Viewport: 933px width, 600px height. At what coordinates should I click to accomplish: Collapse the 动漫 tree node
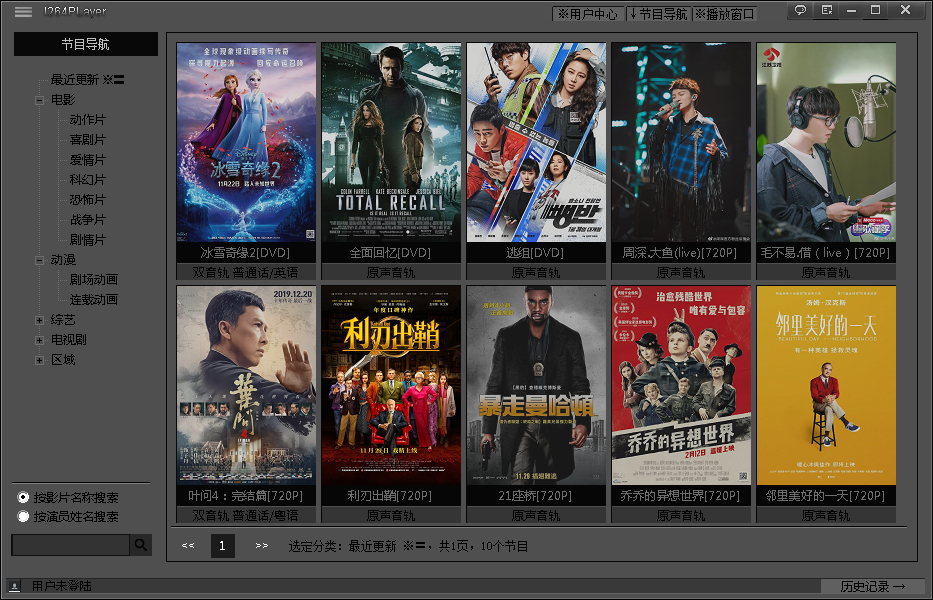(x=39, y=260)
